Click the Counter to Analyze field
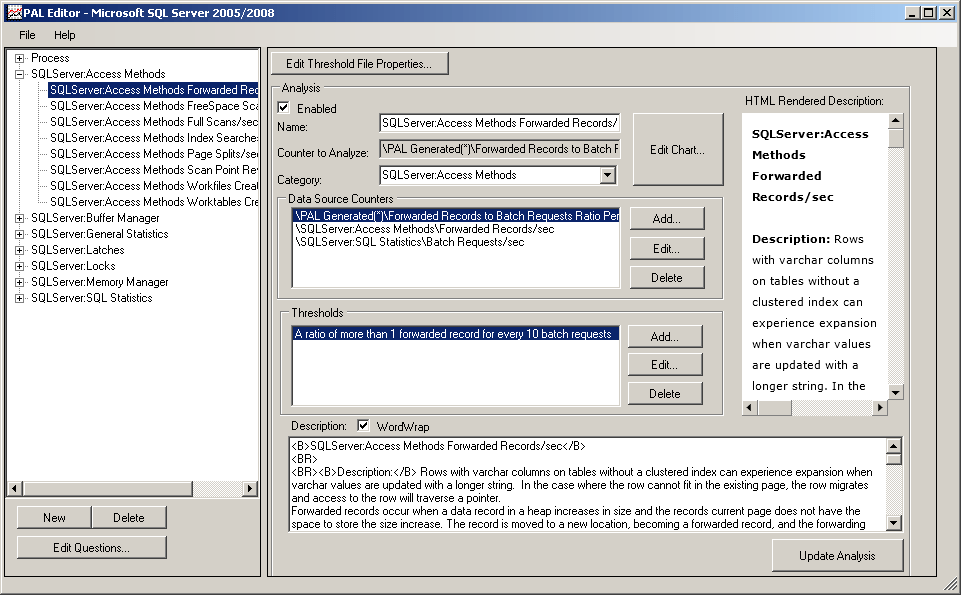 coord(499,149)
